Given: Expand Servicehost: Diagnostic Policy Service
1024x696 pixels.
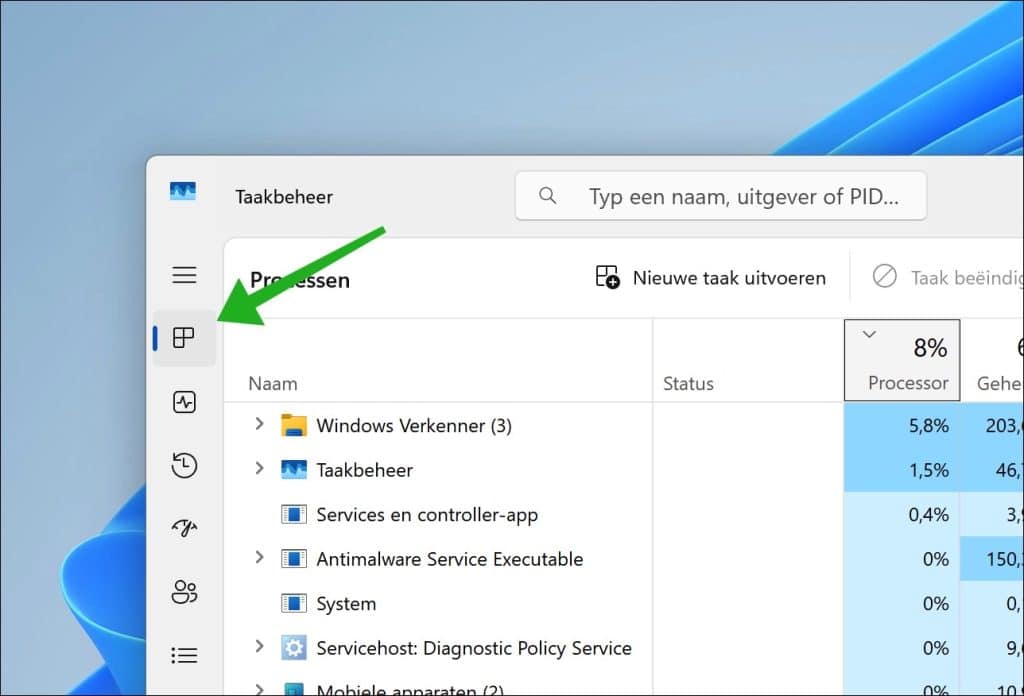Looking at the screenshot, I should [x=259, y=647].
